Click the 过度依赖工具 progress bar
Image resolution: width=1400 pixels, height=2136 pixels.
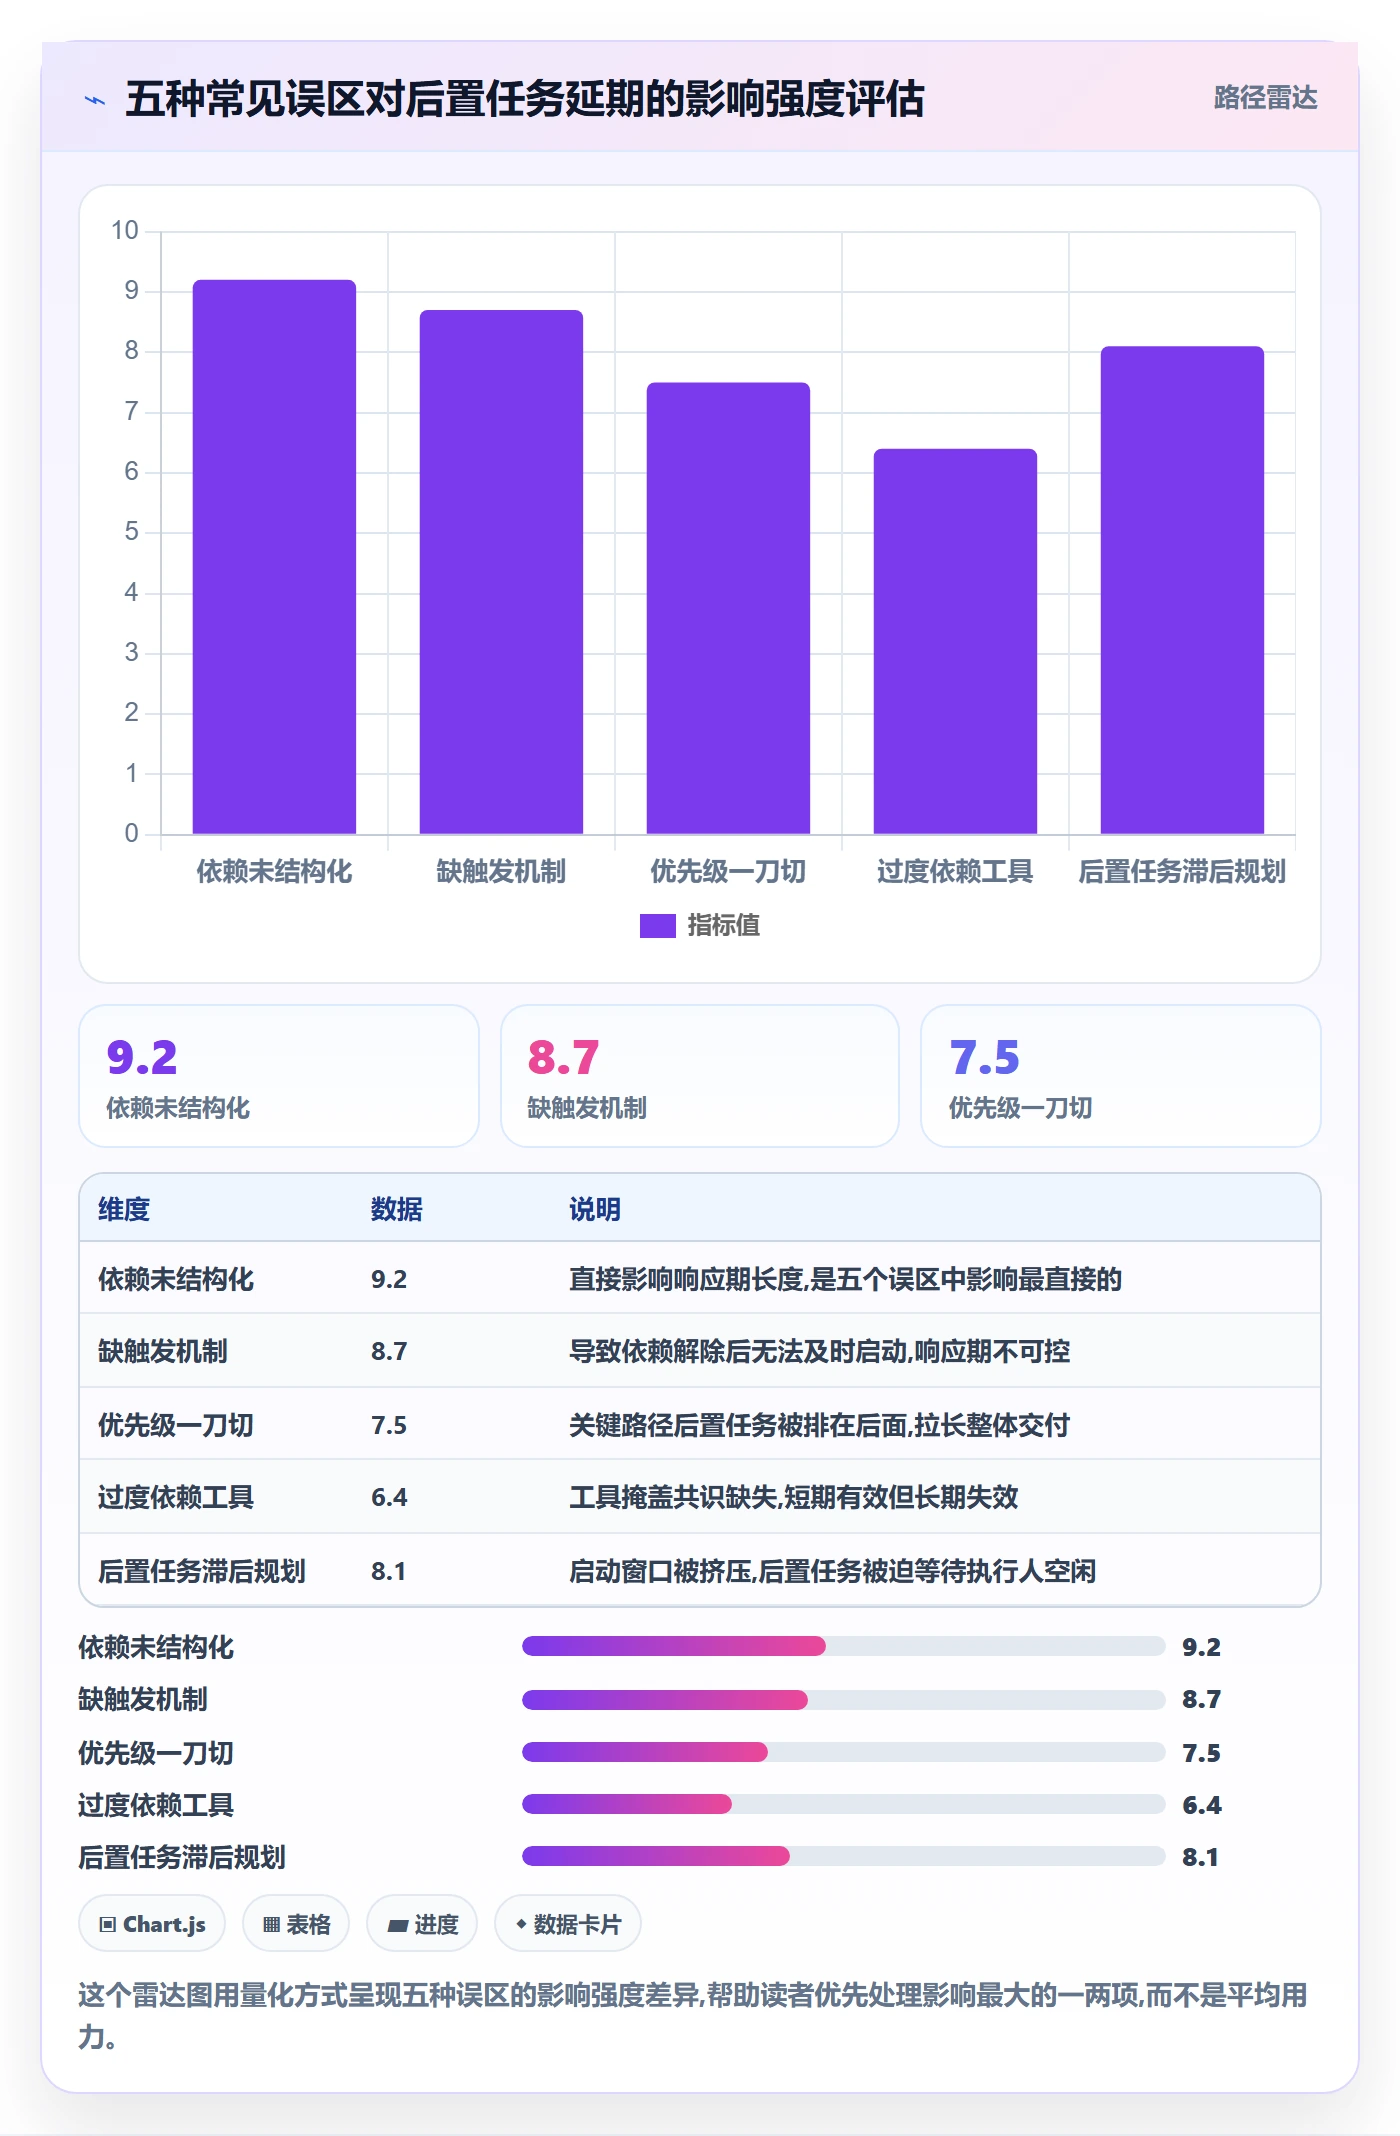pyautogui.click(x=843, y=1804)
